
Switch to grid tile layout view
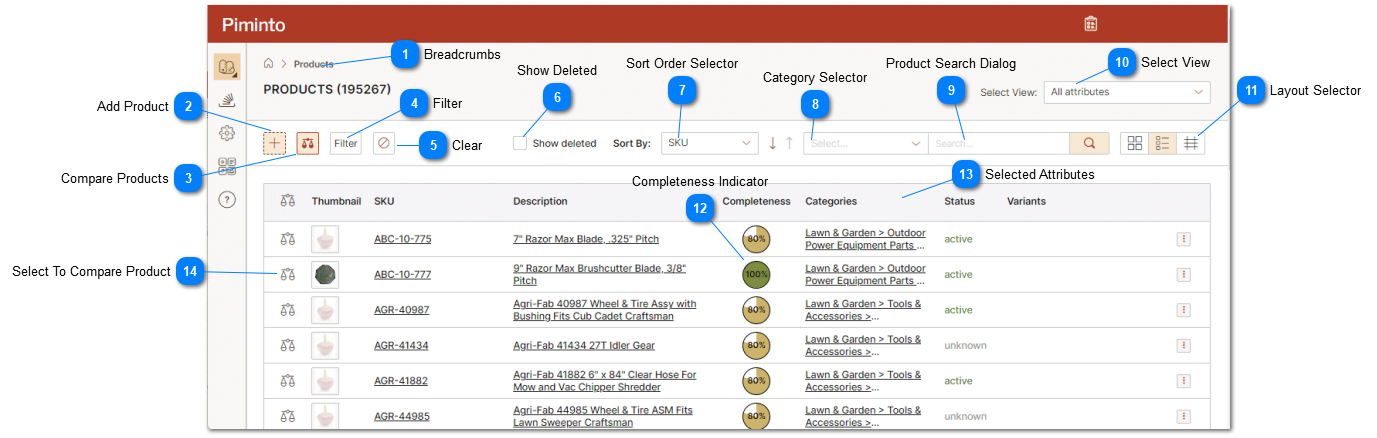[1135, 143]
